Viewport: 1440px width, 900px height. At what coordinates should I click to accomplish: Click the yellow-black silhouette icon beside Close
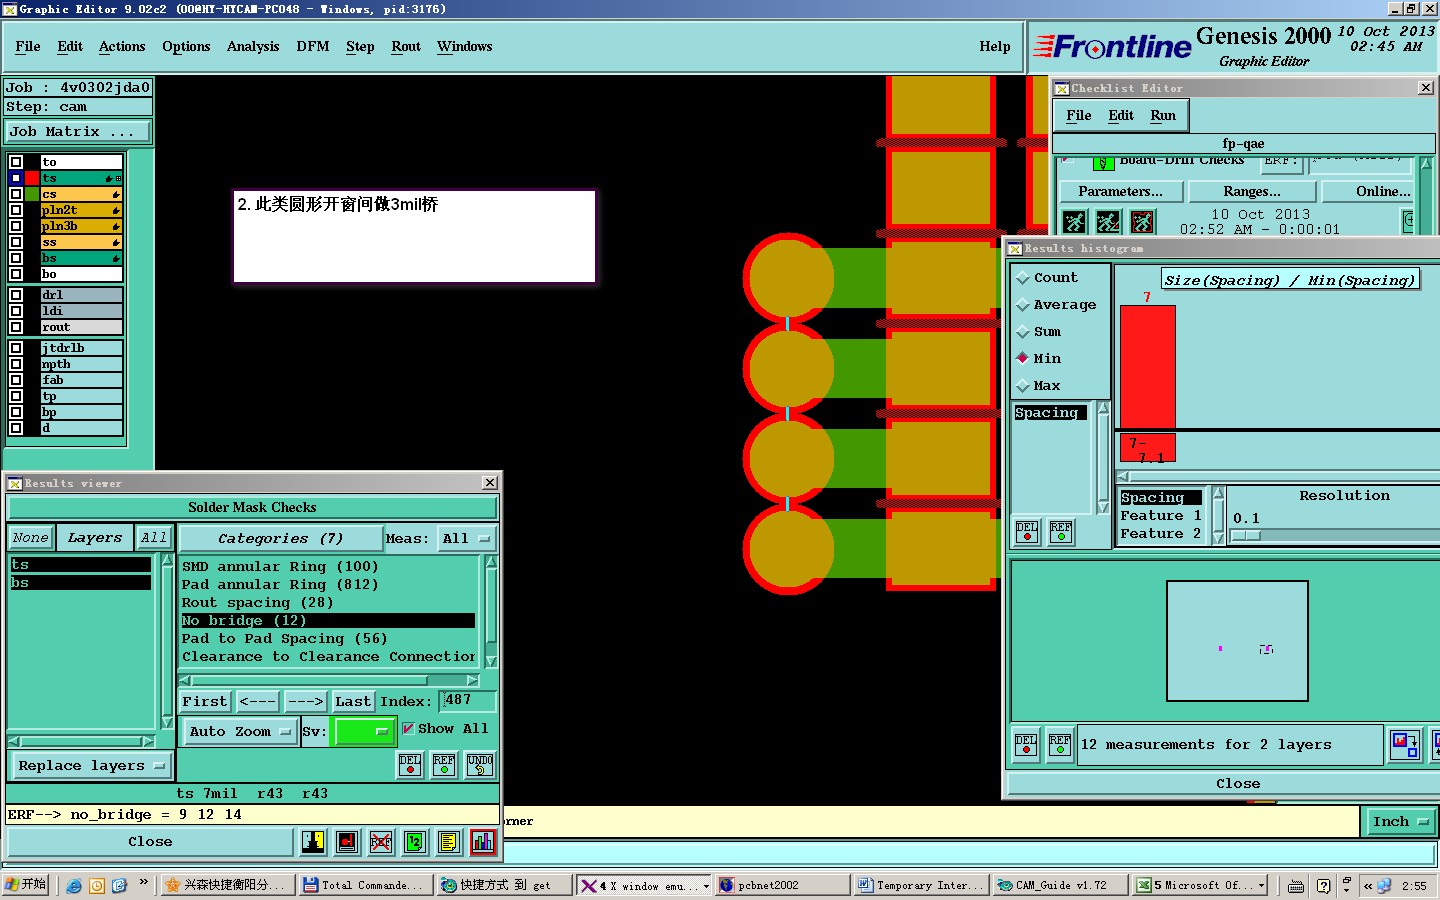pos(313,842)
